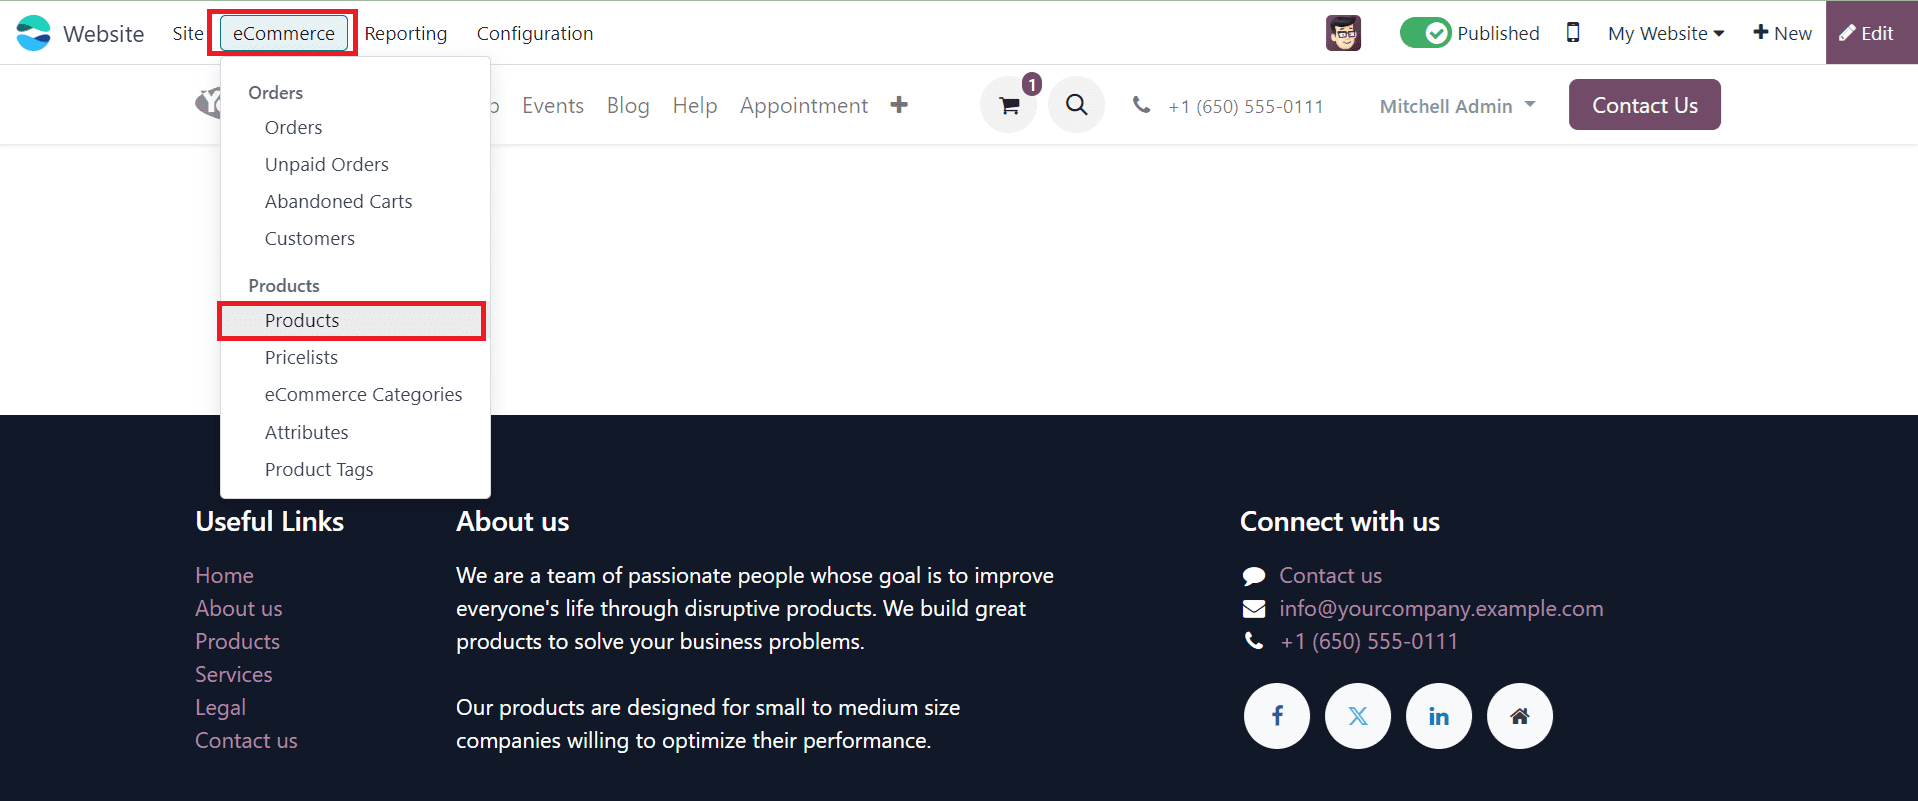Expand the Mitchell Admin user menu
The height and width of the screenshot is (801, 1918).
coord(1457,106)
